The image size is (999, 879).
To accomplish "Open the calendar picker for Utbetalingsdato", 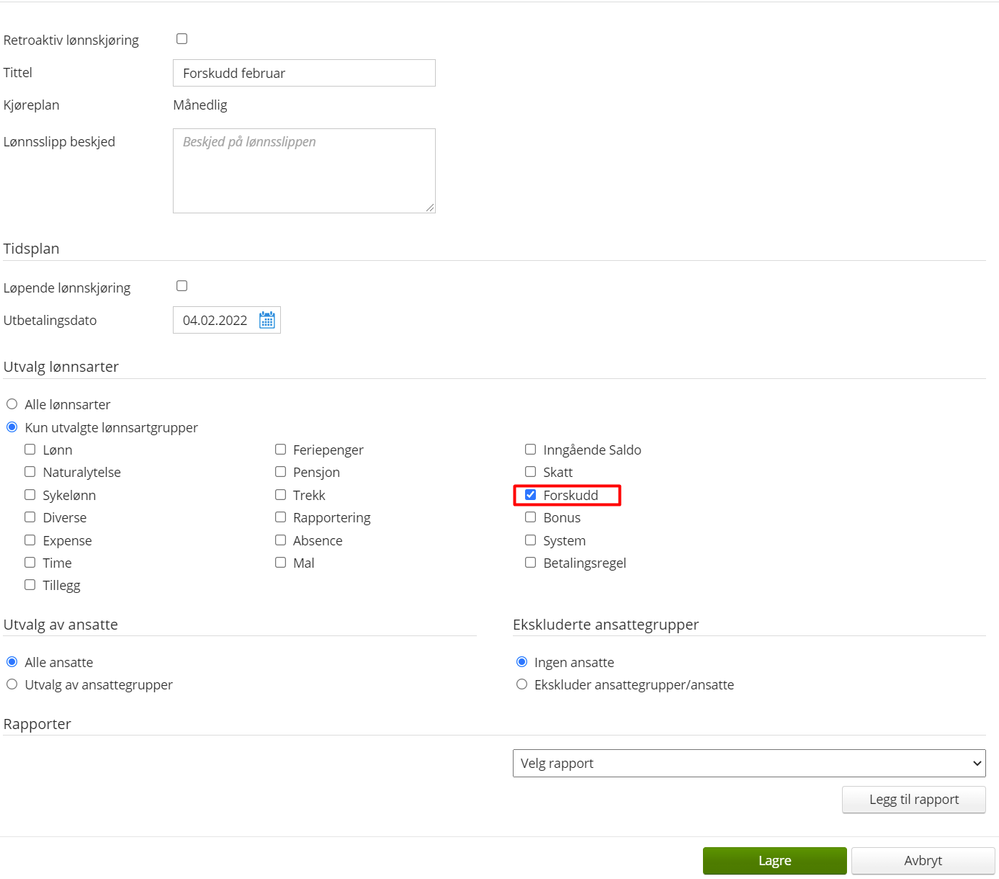I will [267, 320].
